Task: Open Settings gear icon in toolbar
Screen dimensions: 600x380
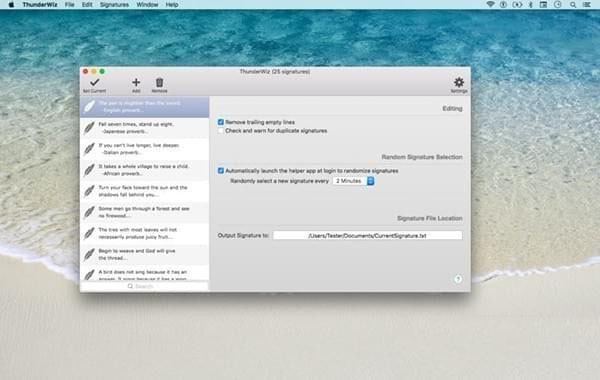Action: click(458, 82)
